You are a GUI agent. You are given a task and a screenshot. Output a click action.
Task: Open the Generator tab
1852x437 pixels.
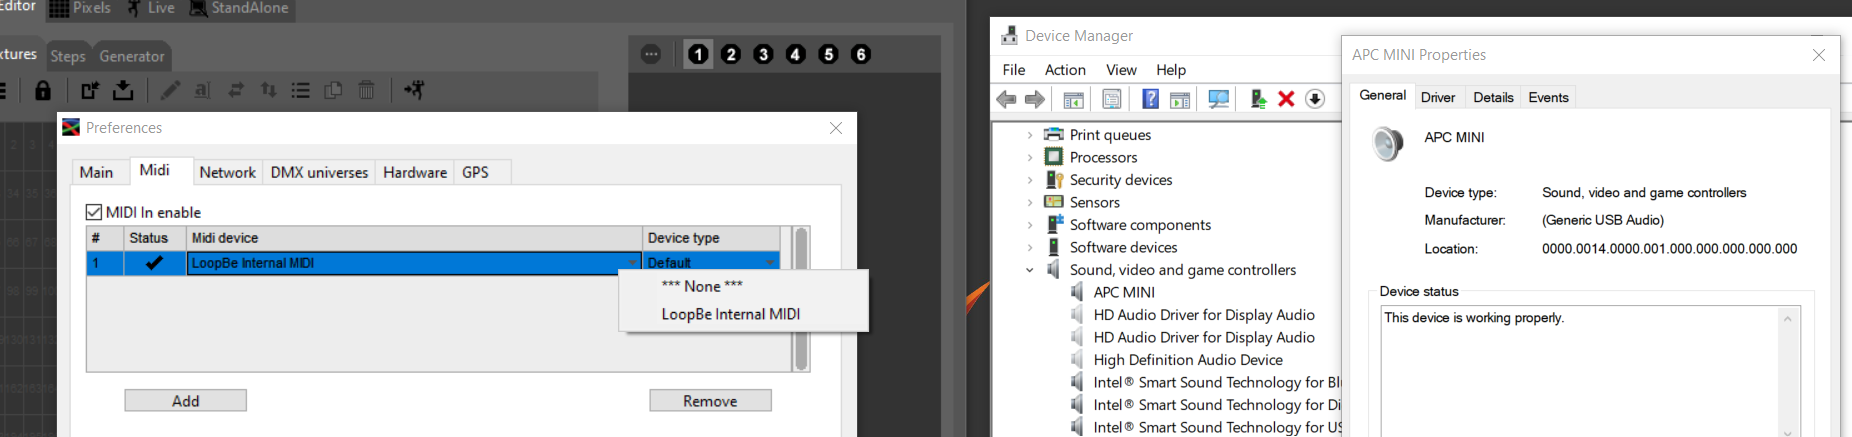(131, 56)
